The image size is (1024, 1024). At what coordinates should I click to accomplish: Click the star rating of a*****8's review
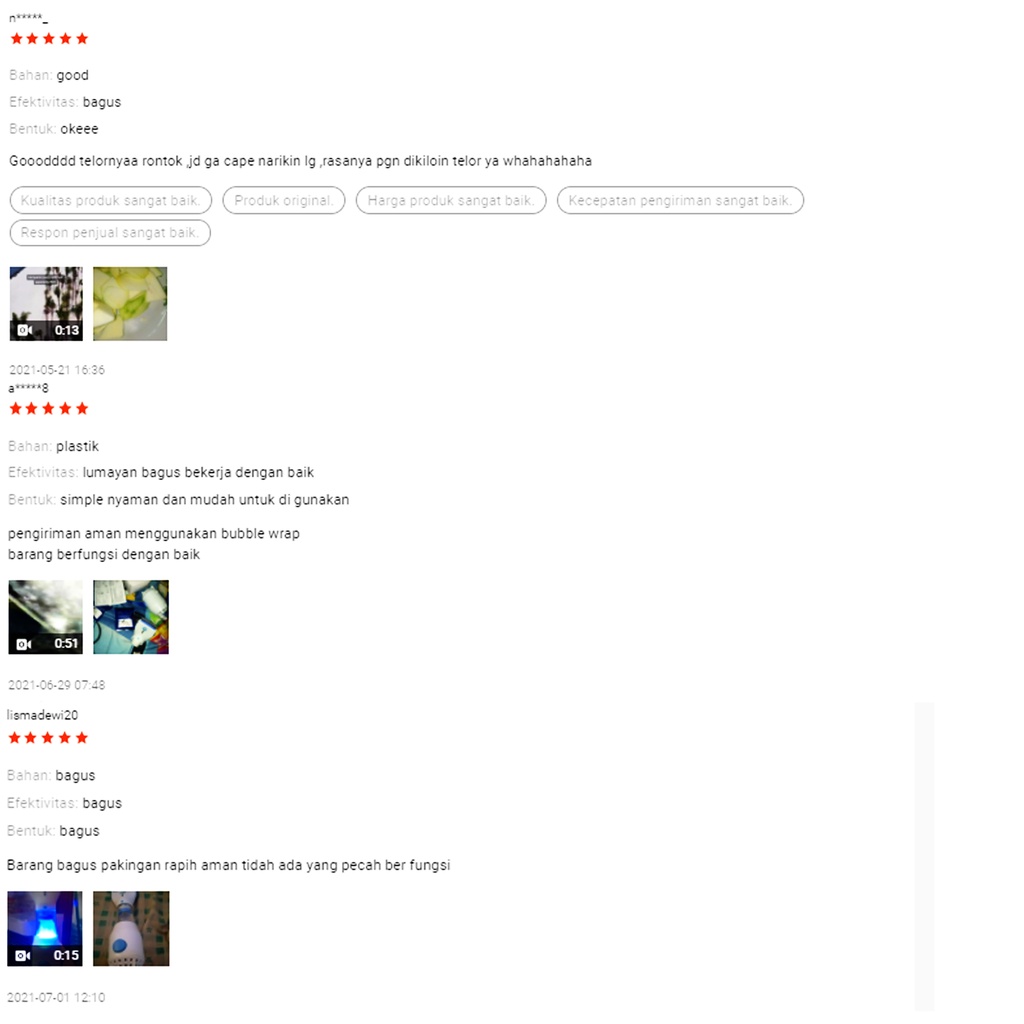[48, 409]
